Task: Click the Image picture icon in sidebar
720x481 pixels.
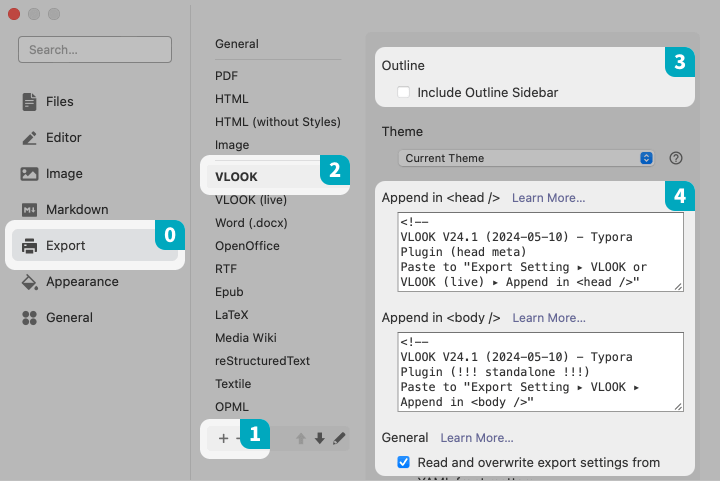Action: click(x=29, y=173)
